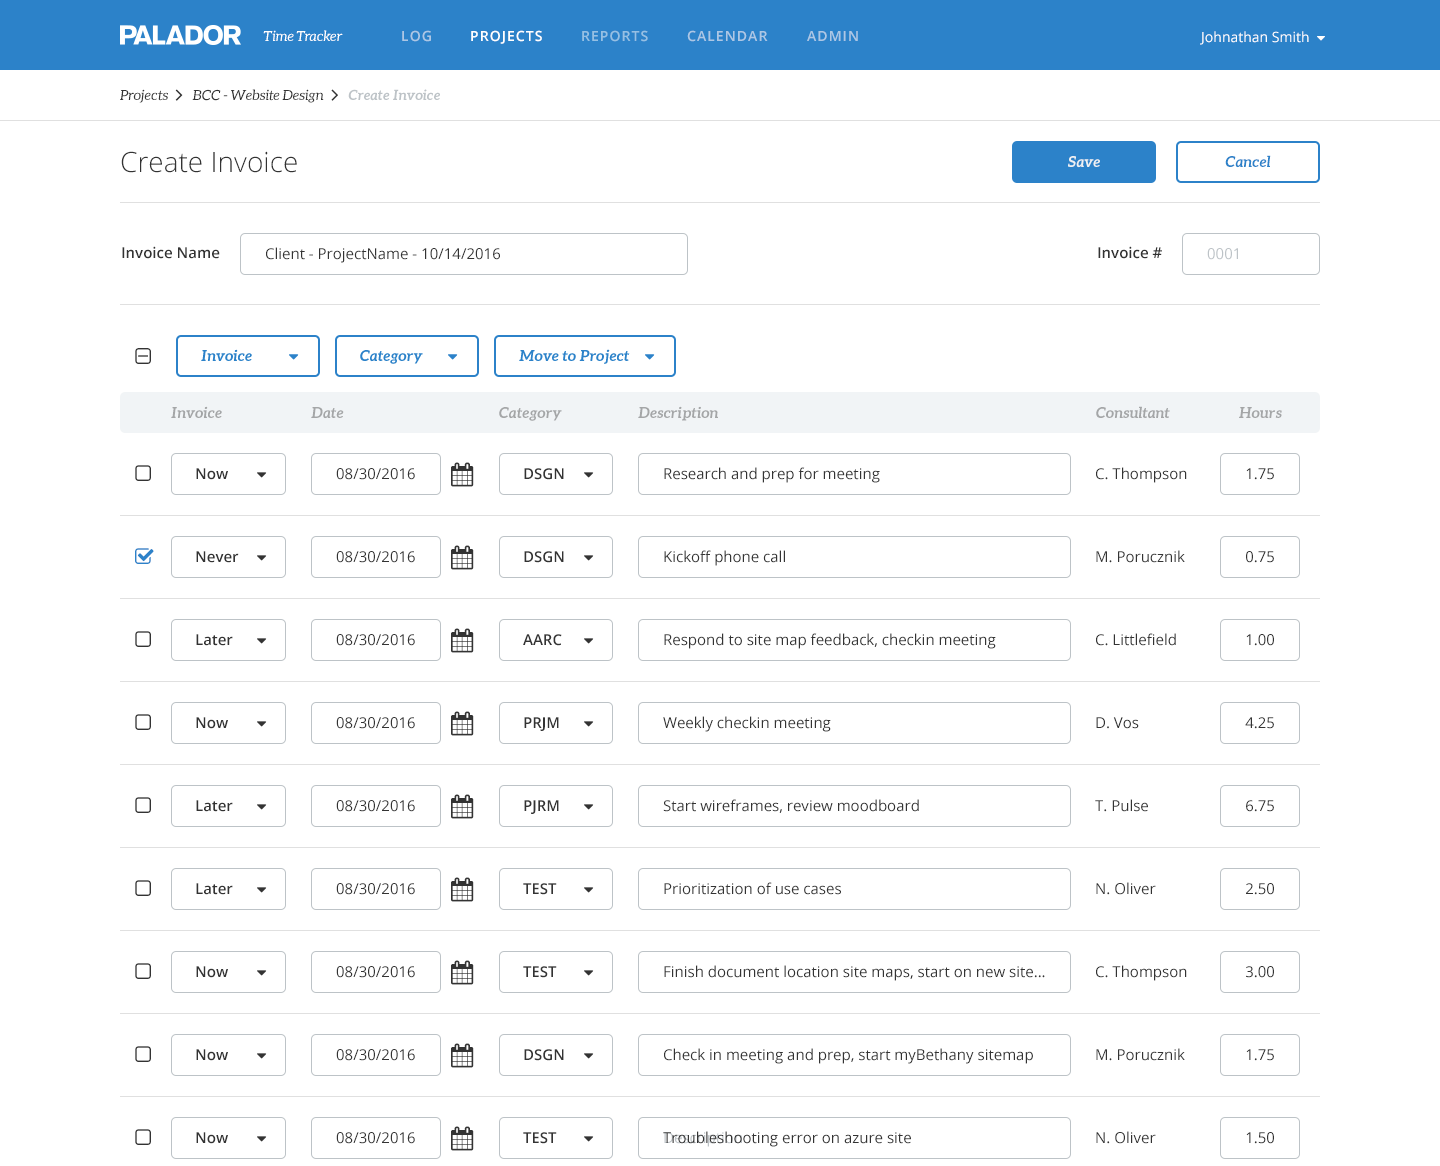Open PJRM category dropdown for T. Pulse row
This screenshot has width=1440, height=1166.
click(x=556, y=806)
